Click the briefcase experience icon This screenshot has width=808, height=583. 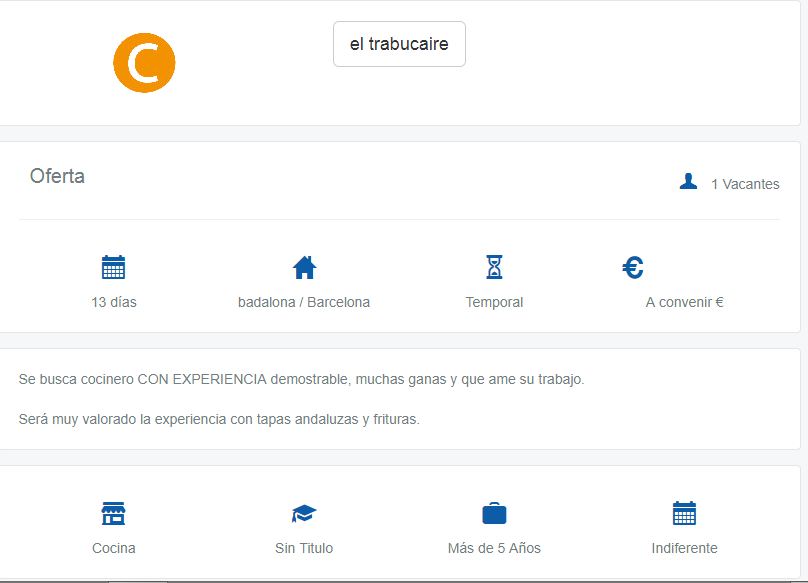[x=494, y=514]
